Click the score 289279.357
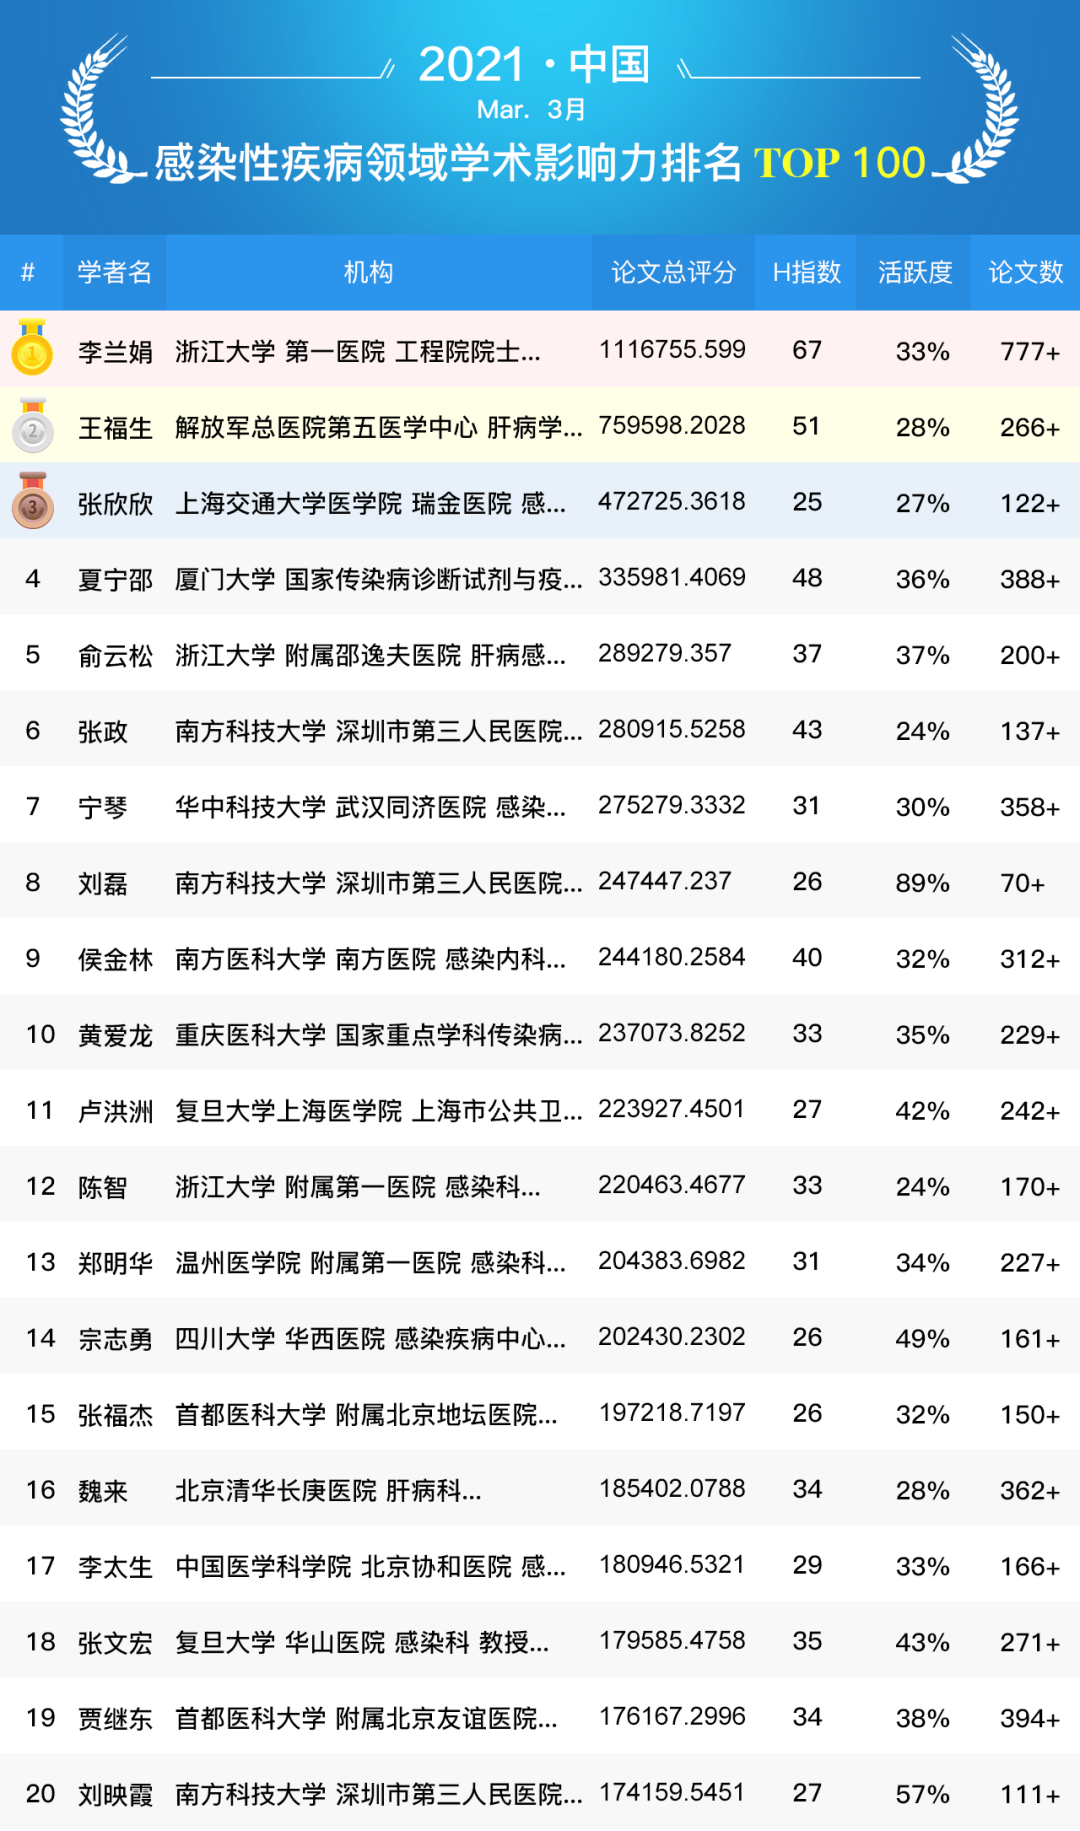Image resolution: width=1080 pixels, height=1831 pixels. [665, 654]
